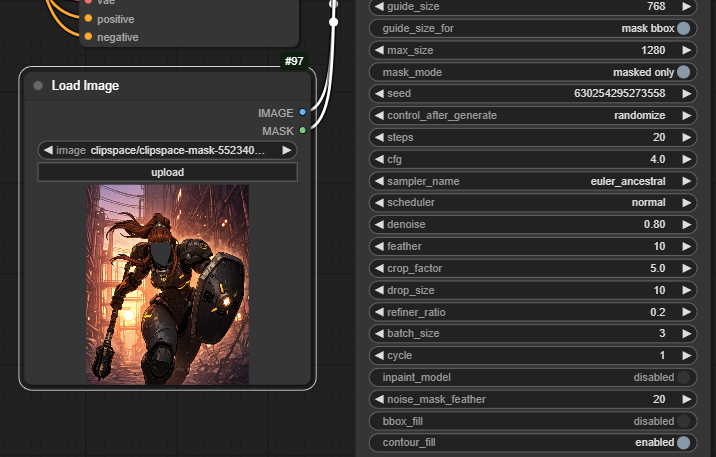Increase crop_factor with right arrow
Viewport: 716px width, 457px height.
click(686, 268)
